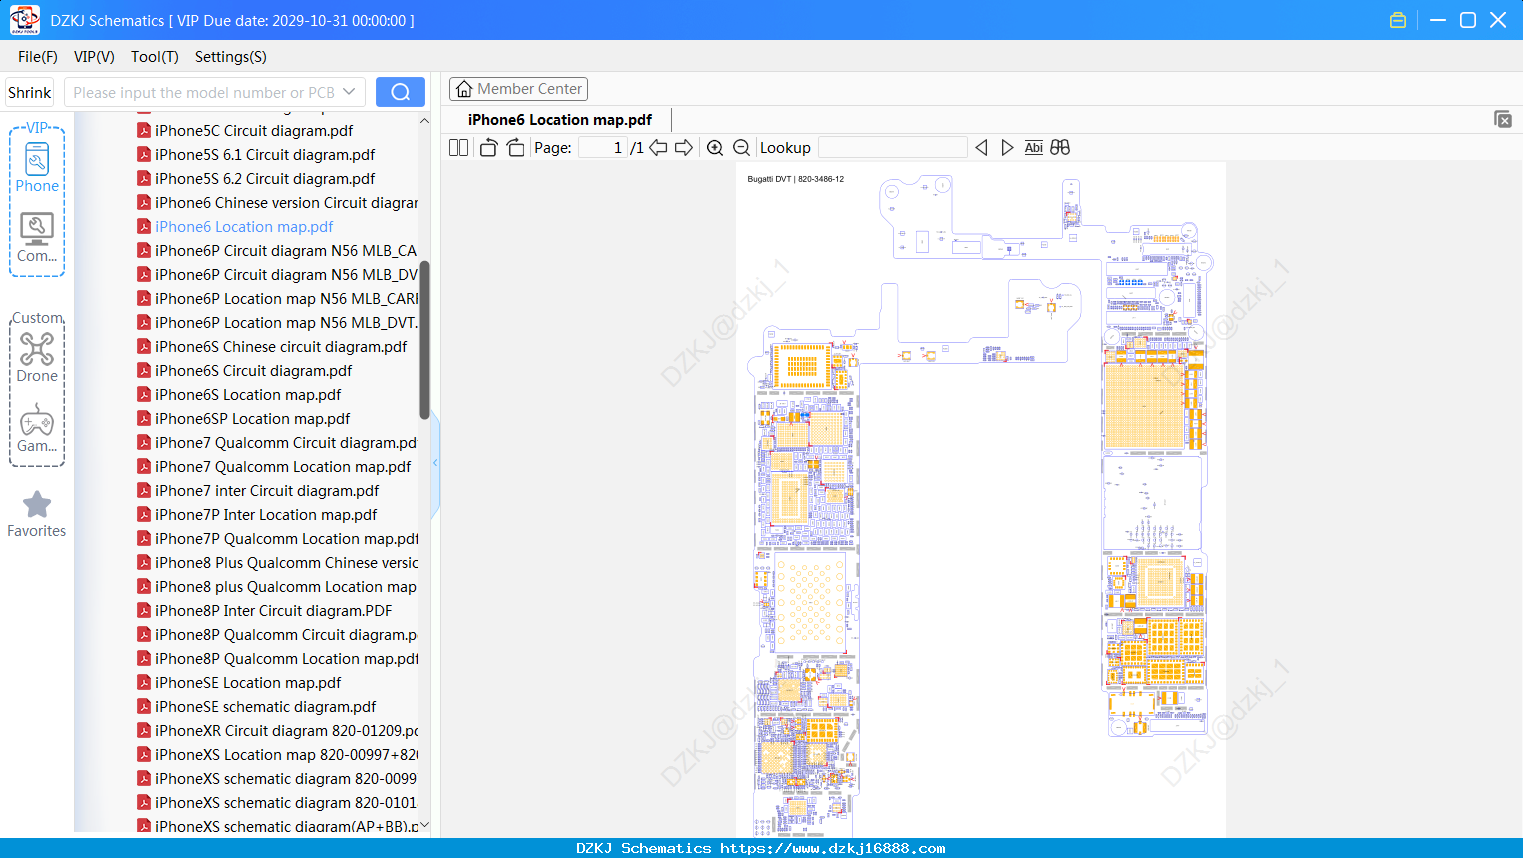Open iPhone7 Qualcomm Circuit diagram

286,442
